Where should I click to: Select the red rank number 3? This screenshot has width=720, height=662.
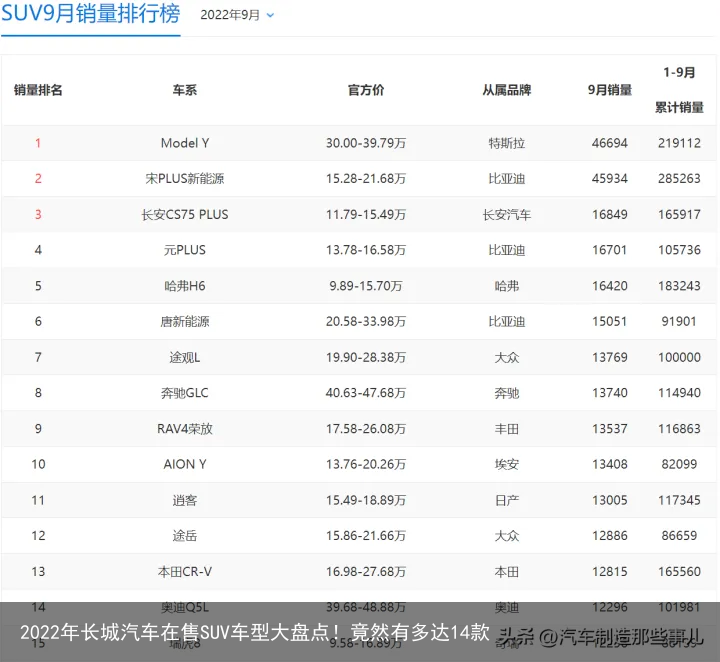pyautogui.click(x=38, y=214)
